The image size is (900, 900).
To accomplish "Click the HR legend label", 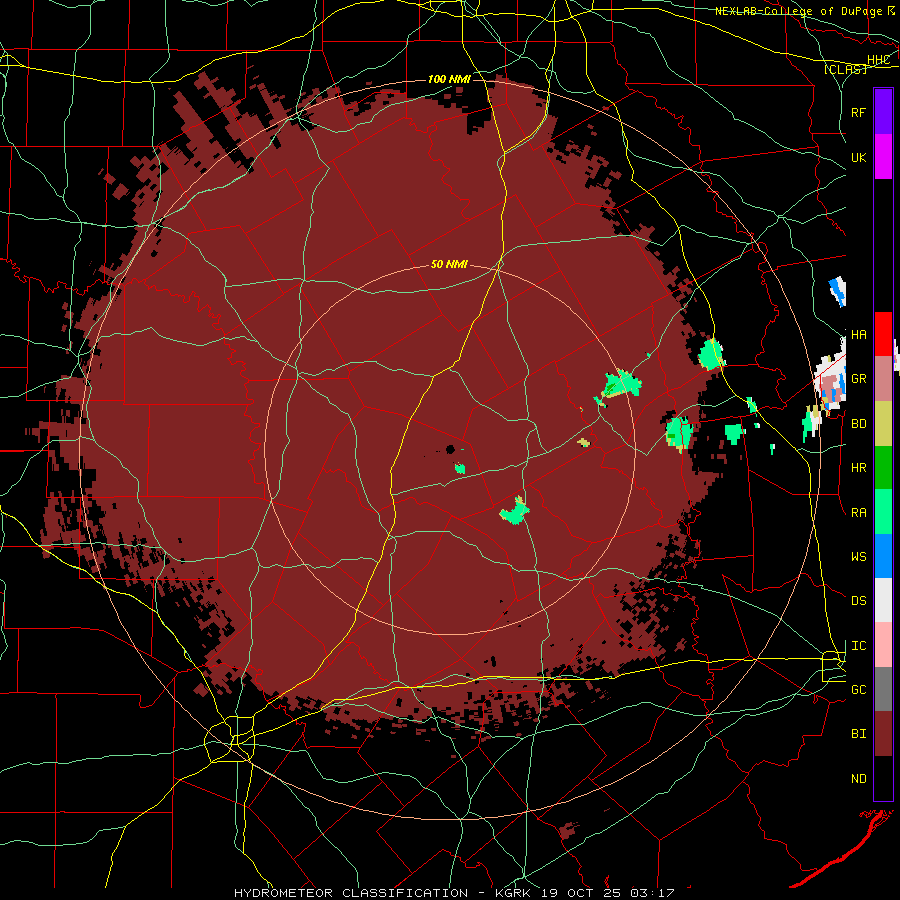I will pos(859,468).
